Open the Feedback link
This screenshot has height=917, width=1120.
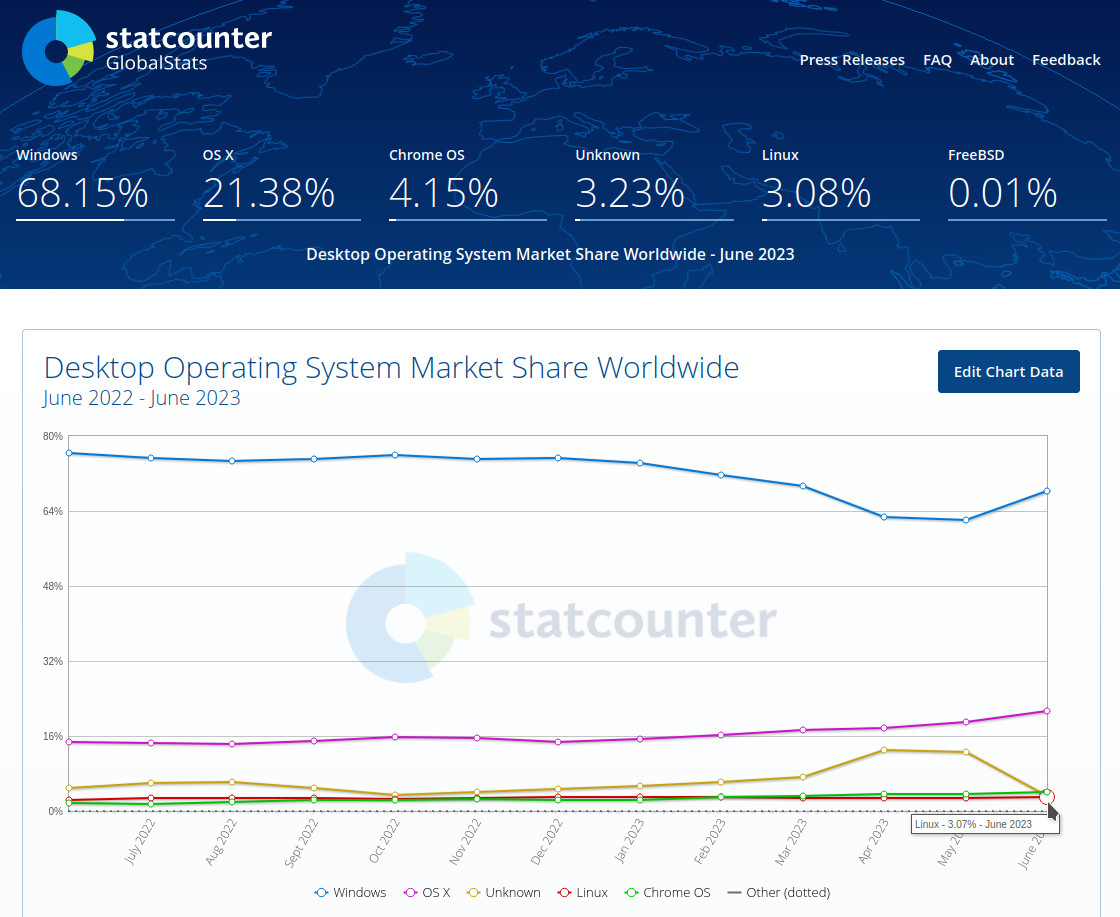[x=1066, y=60]
